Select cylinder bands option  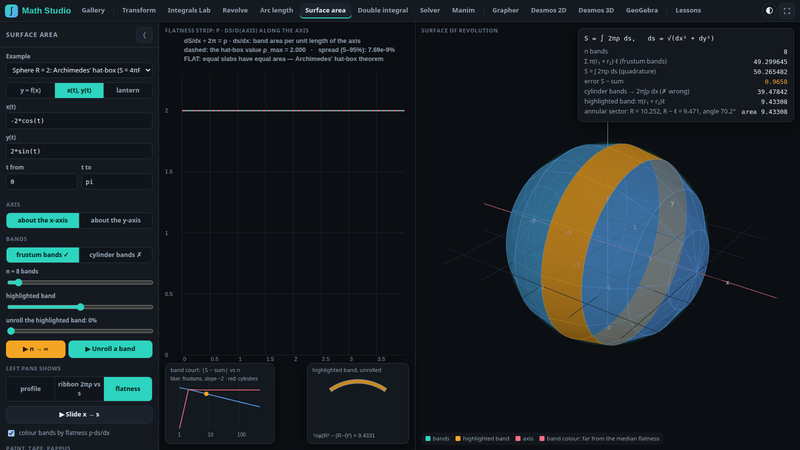coord(115,255)
